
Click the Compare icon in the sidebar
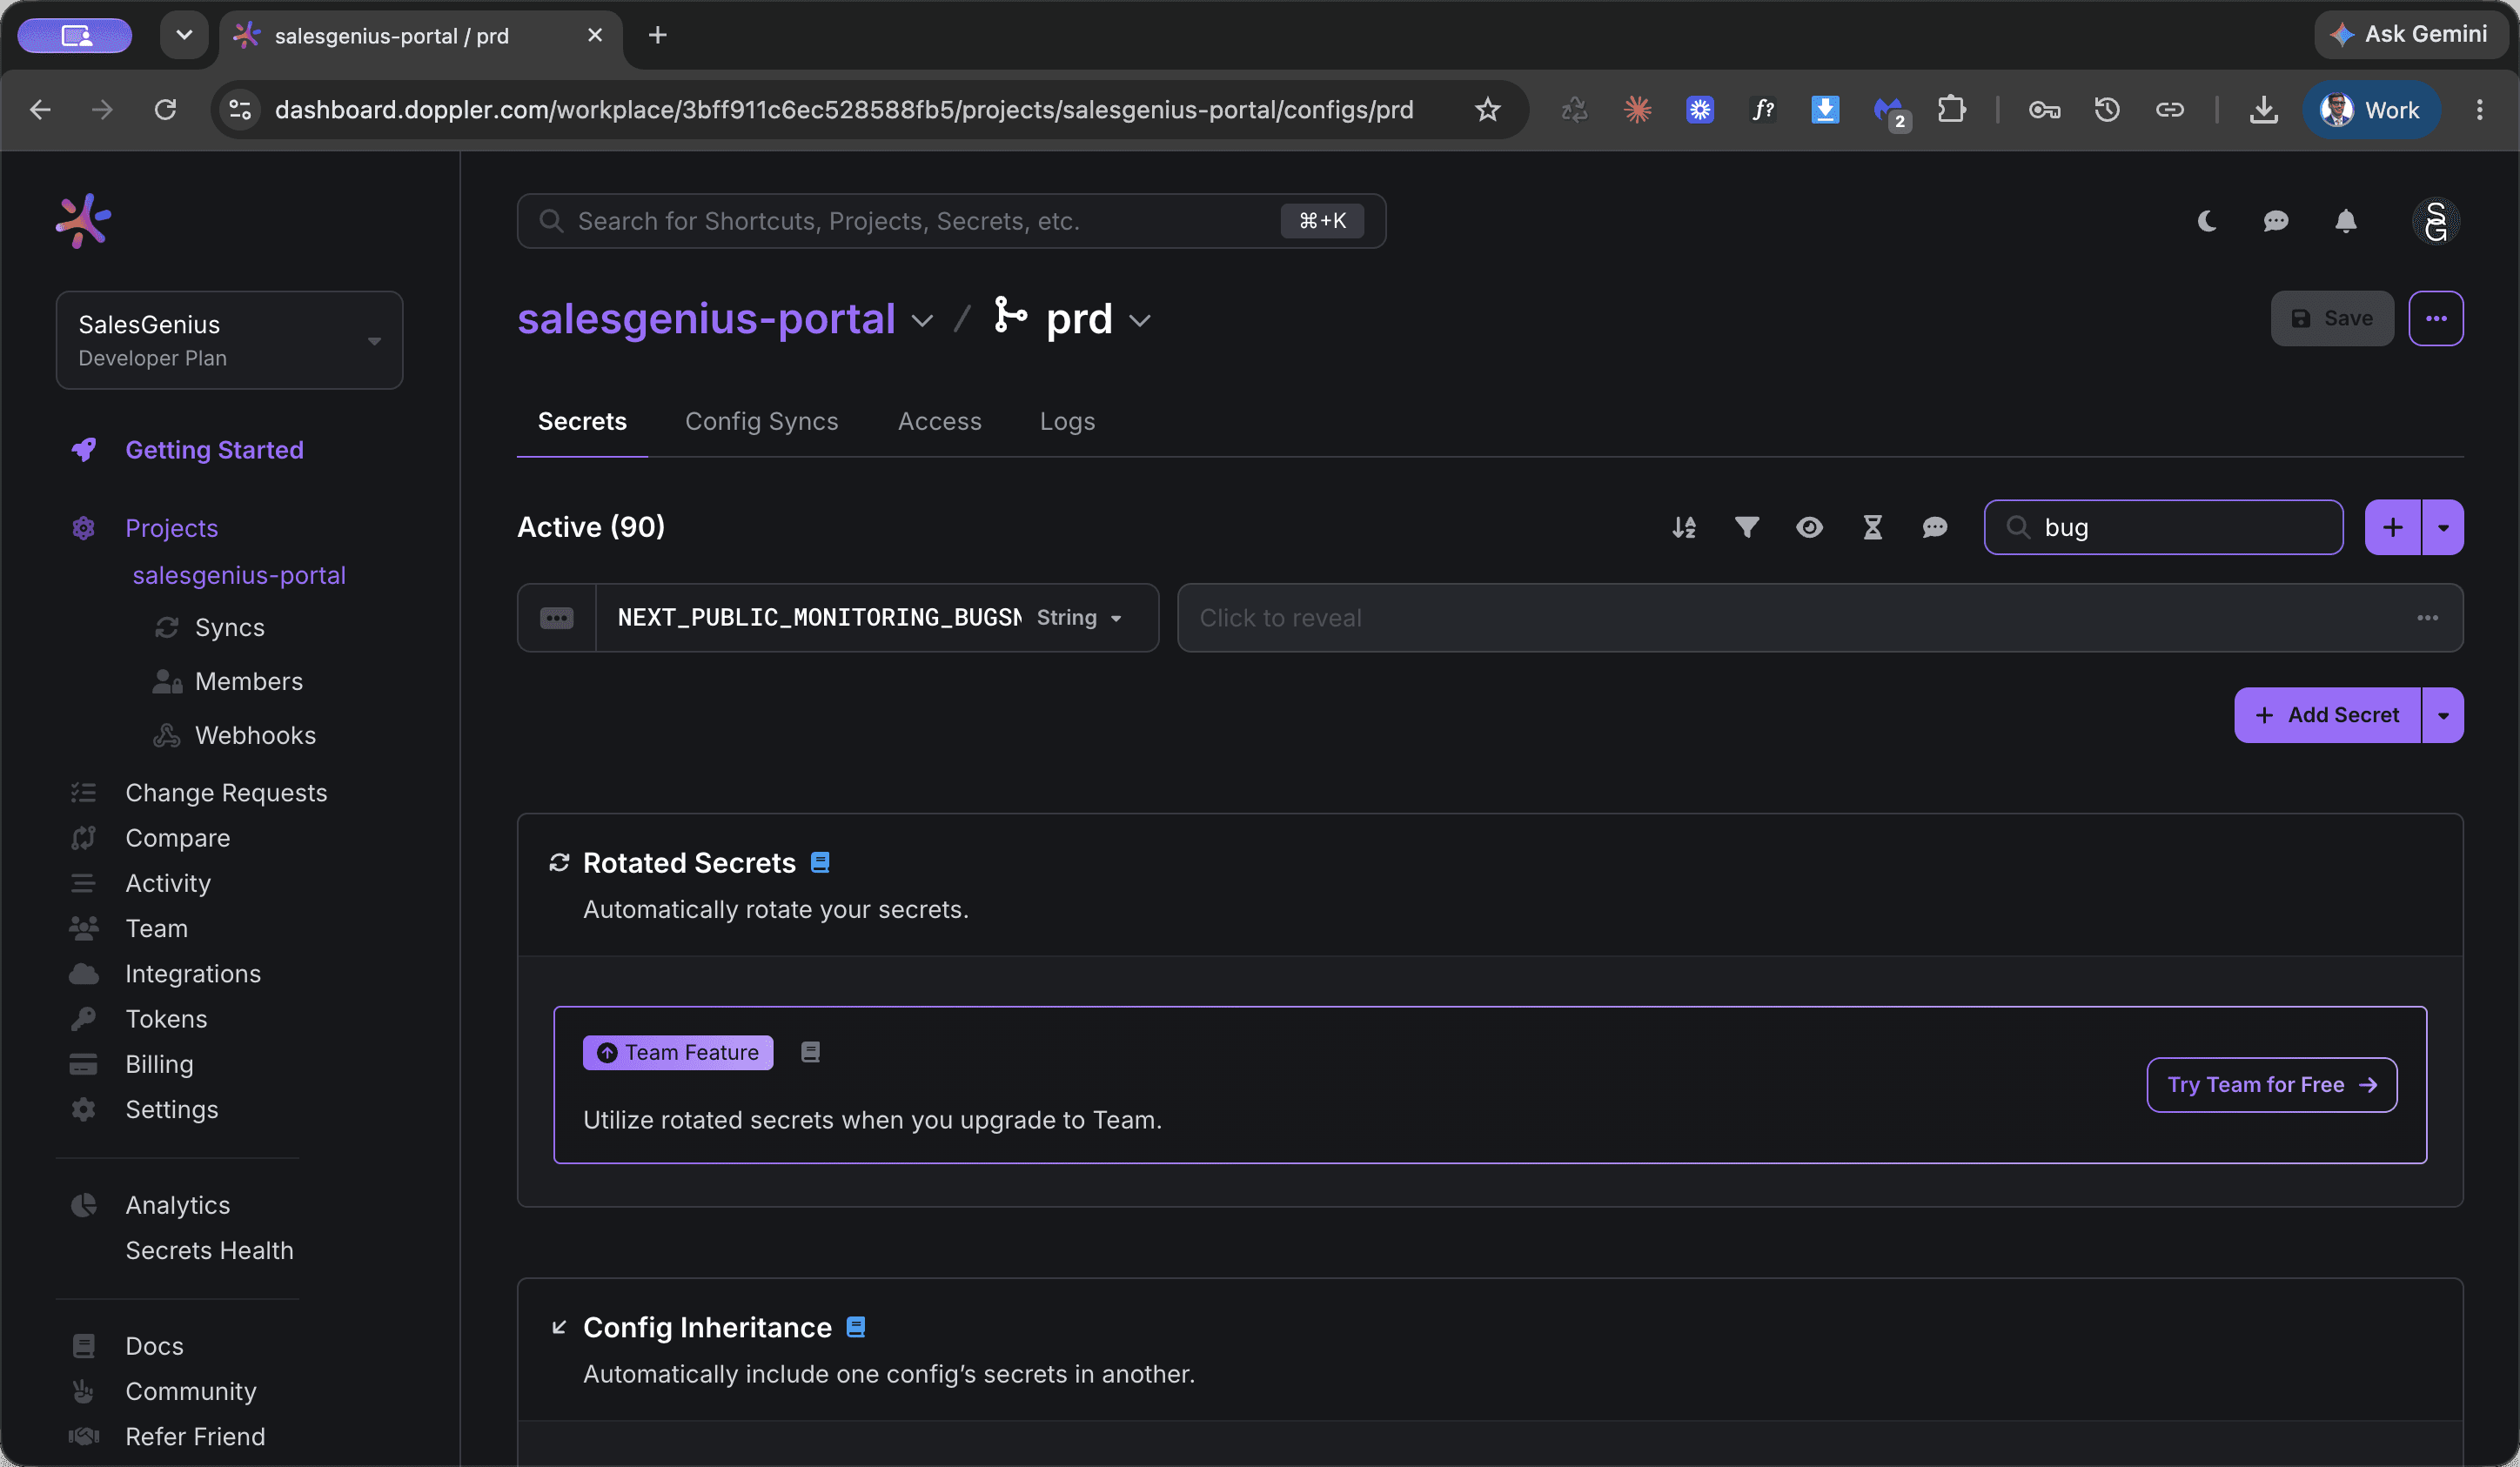(x=83, y=838)
